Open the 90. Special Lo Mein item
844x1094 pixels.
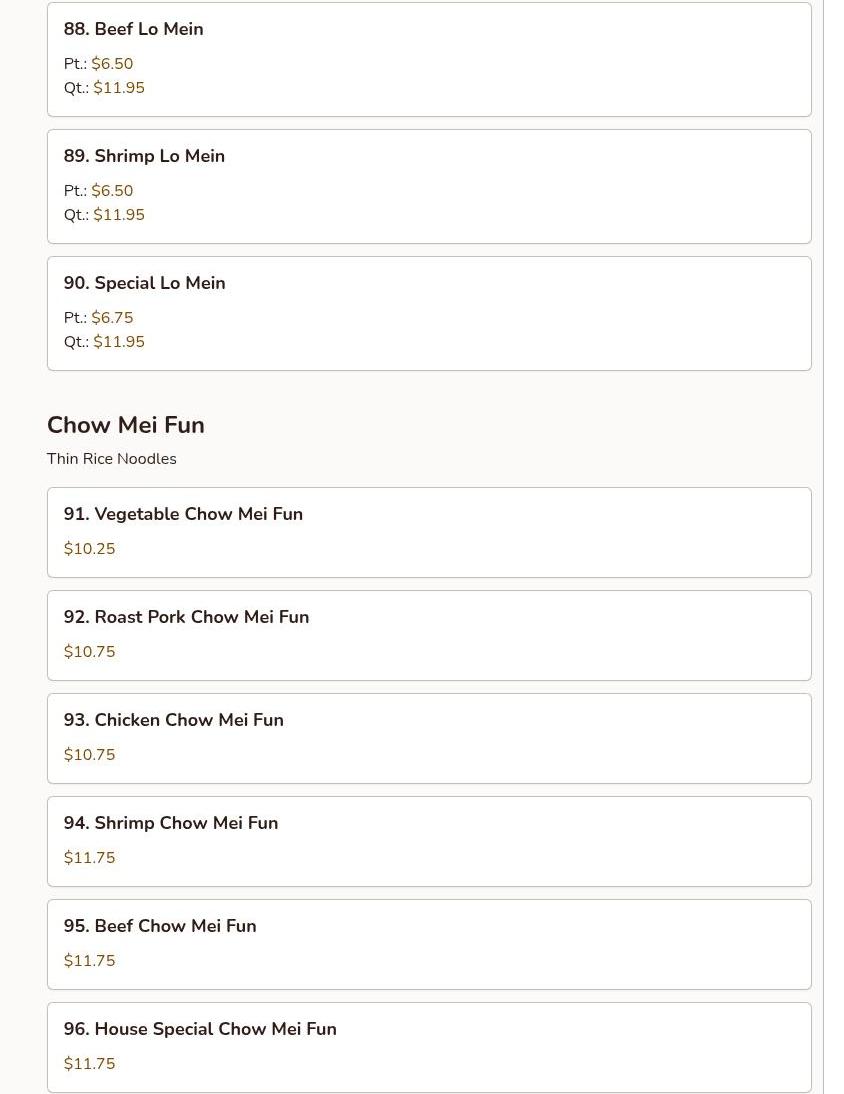point(145,283)
